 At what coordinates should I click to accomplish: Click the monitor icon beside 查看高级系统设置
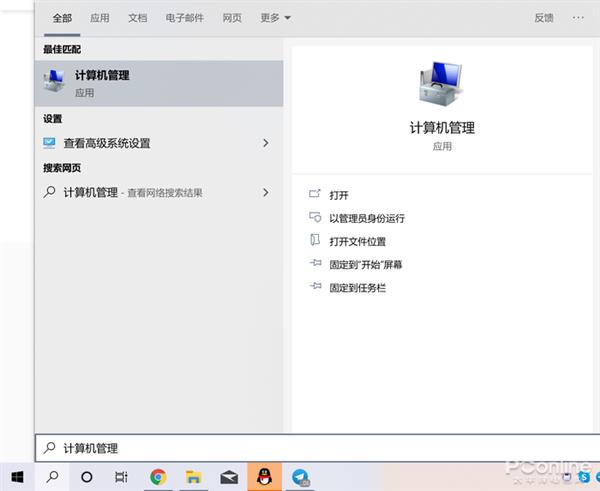coord(49,143)
